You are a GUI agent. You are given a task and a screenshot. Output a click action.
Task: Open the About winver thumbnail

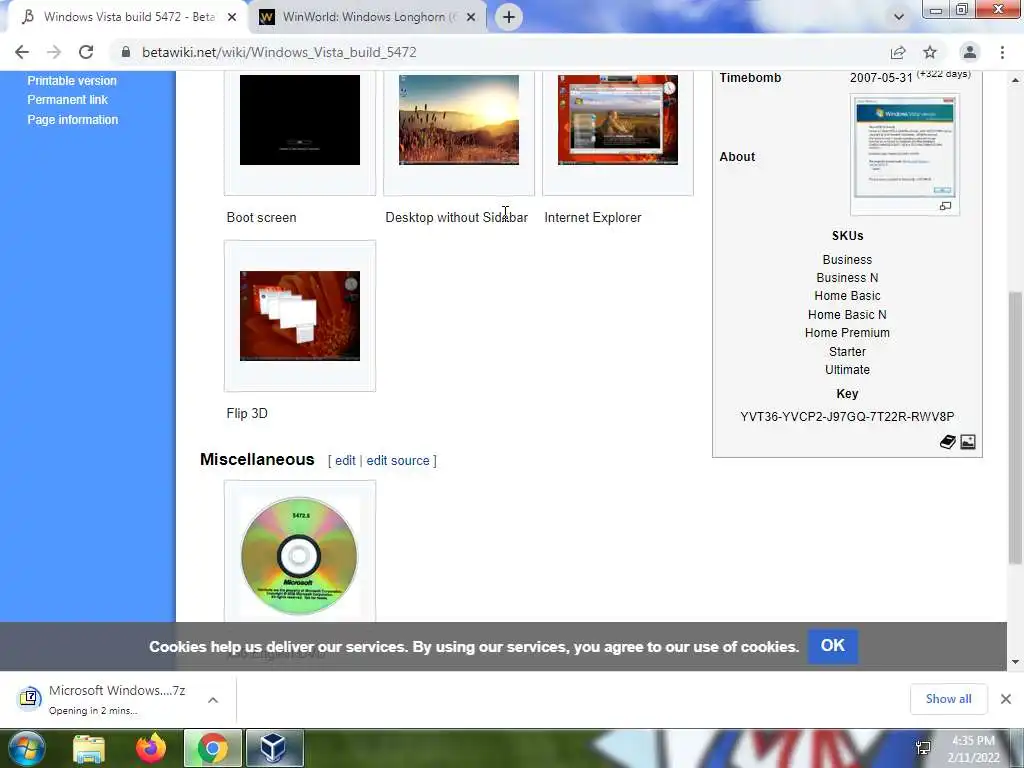(904, 148)
